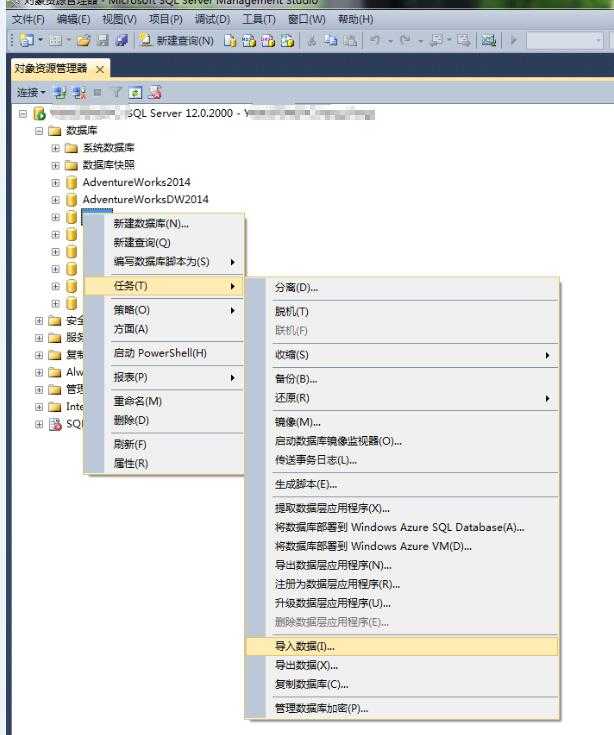Image resolution: width=614 pixels, height=735 pixels.
Task: Click the Activity Monitor toolbar icon
Action: pos(489,41)
